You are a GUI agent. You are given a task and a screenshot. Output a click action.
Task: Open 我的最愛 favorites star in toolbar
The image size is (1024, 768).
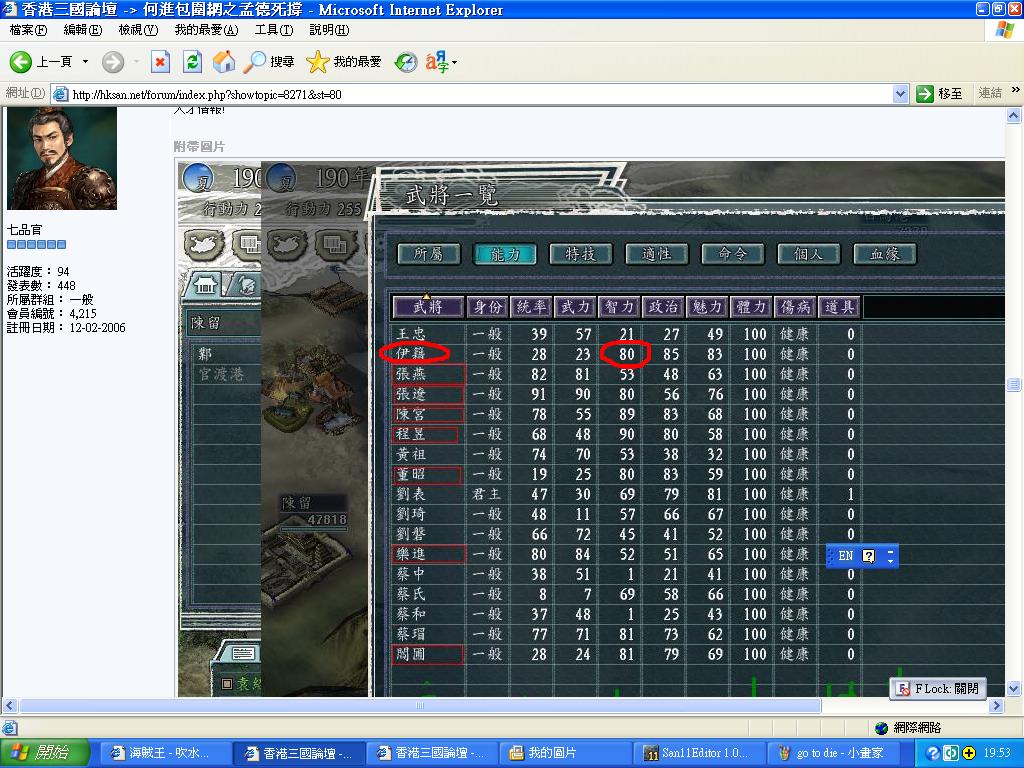point(344,62)
